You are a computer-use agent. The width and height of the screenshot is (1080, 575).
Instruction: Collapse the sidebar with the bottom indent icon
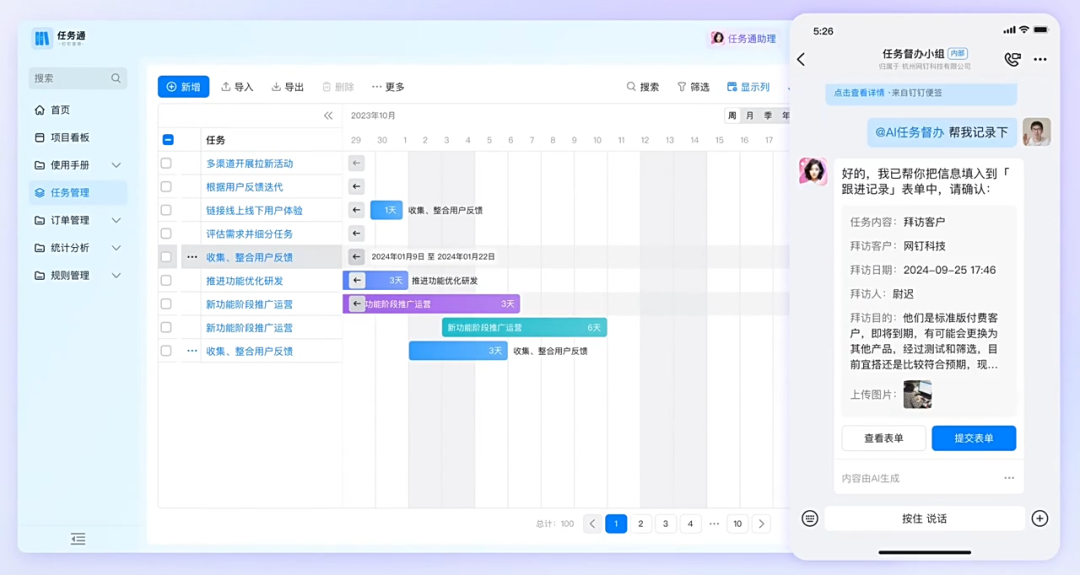[78, 539]
